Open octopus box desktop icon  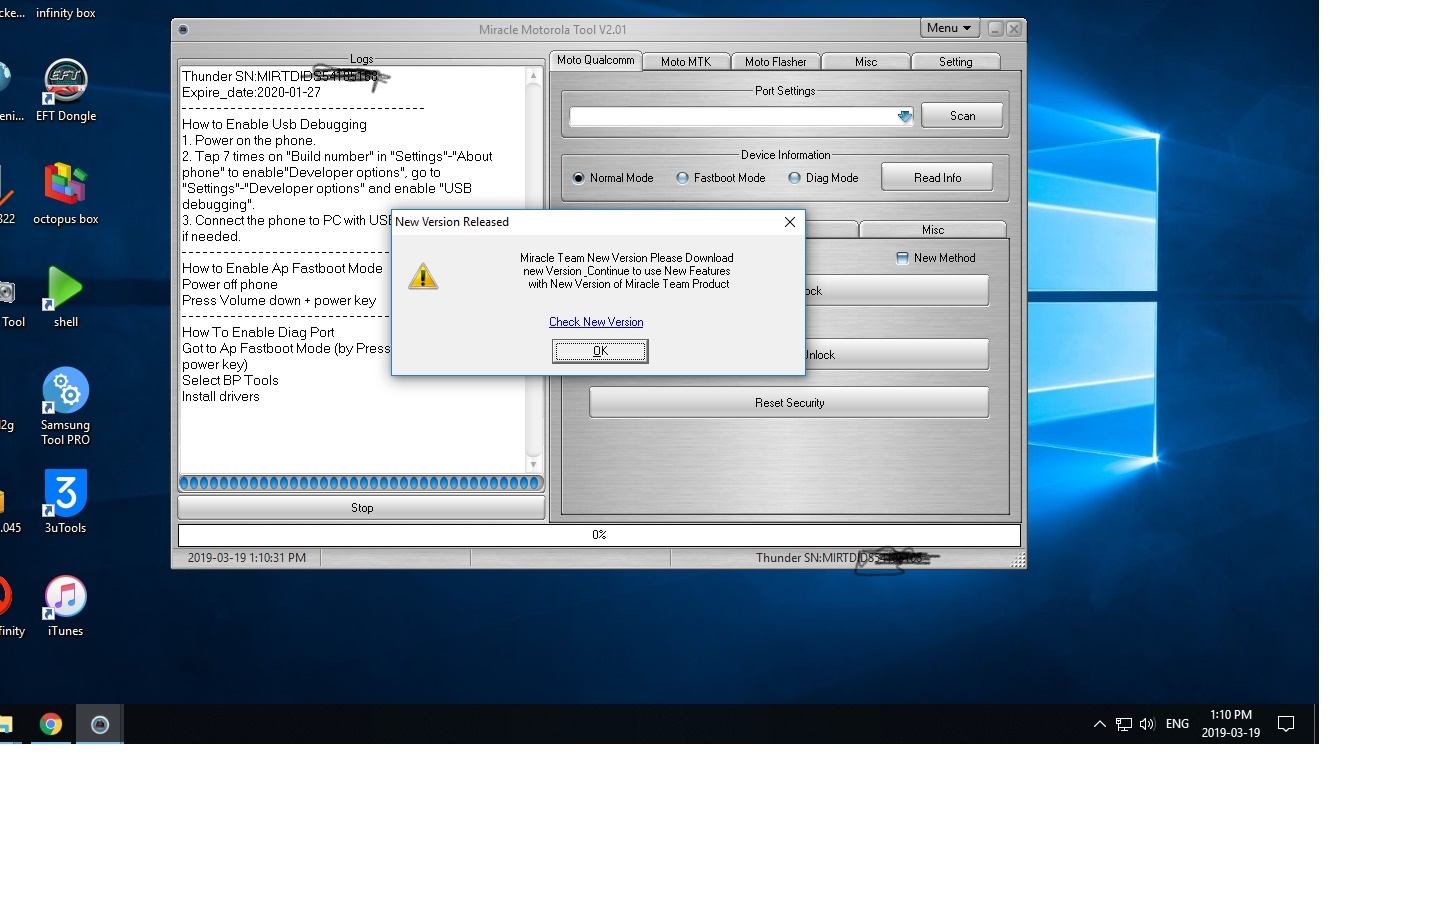[x=66, y=193]
